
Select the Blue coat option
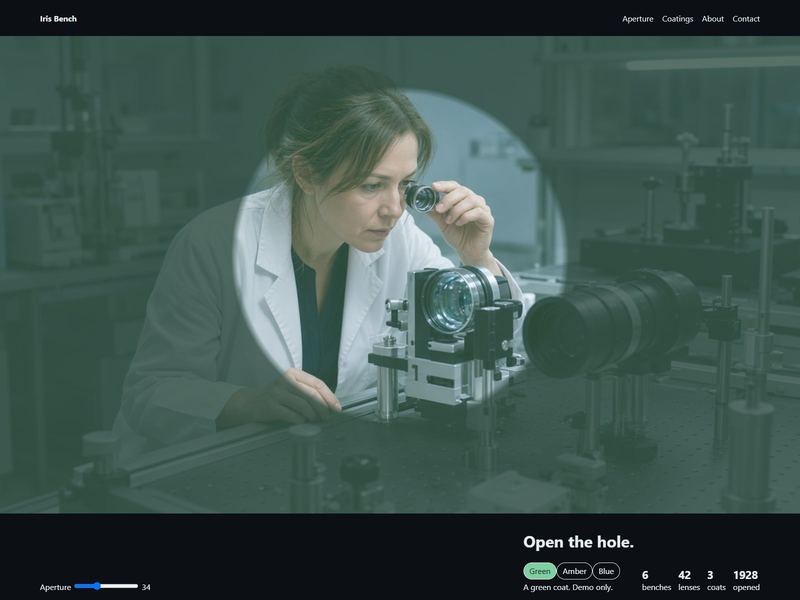[606, 571]
